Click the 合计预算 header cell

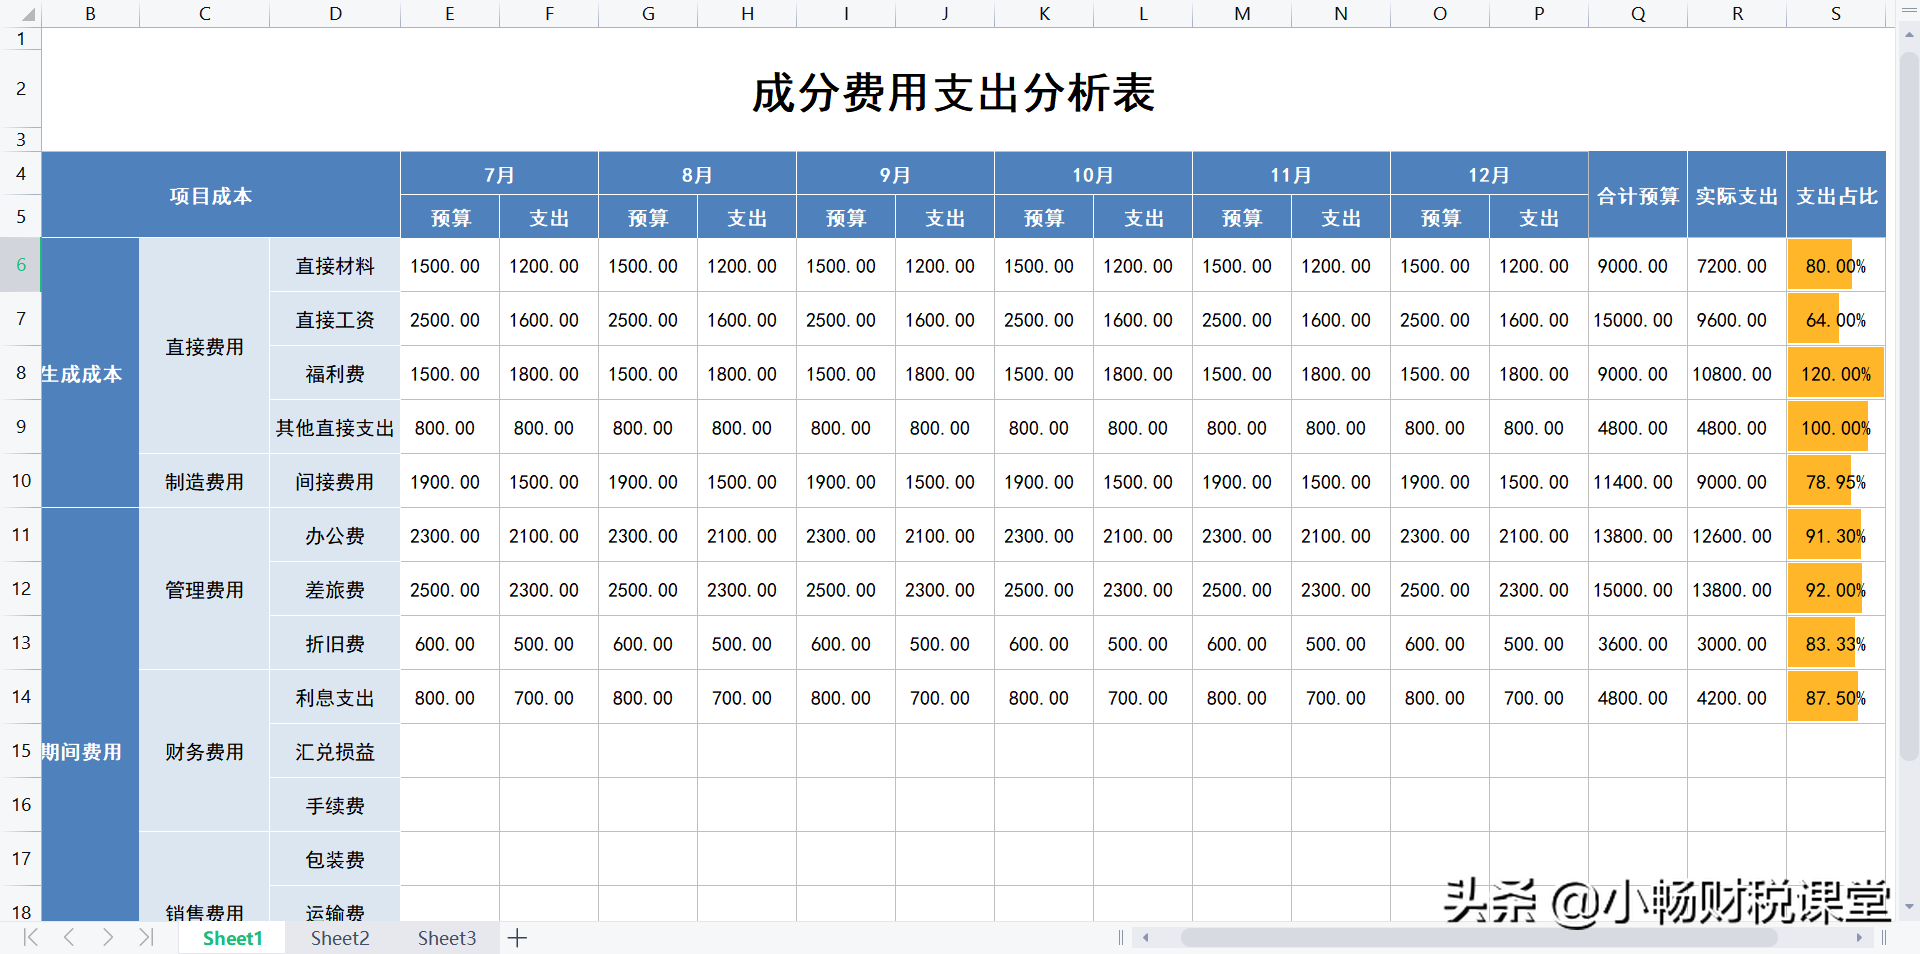pos(1637,196)
